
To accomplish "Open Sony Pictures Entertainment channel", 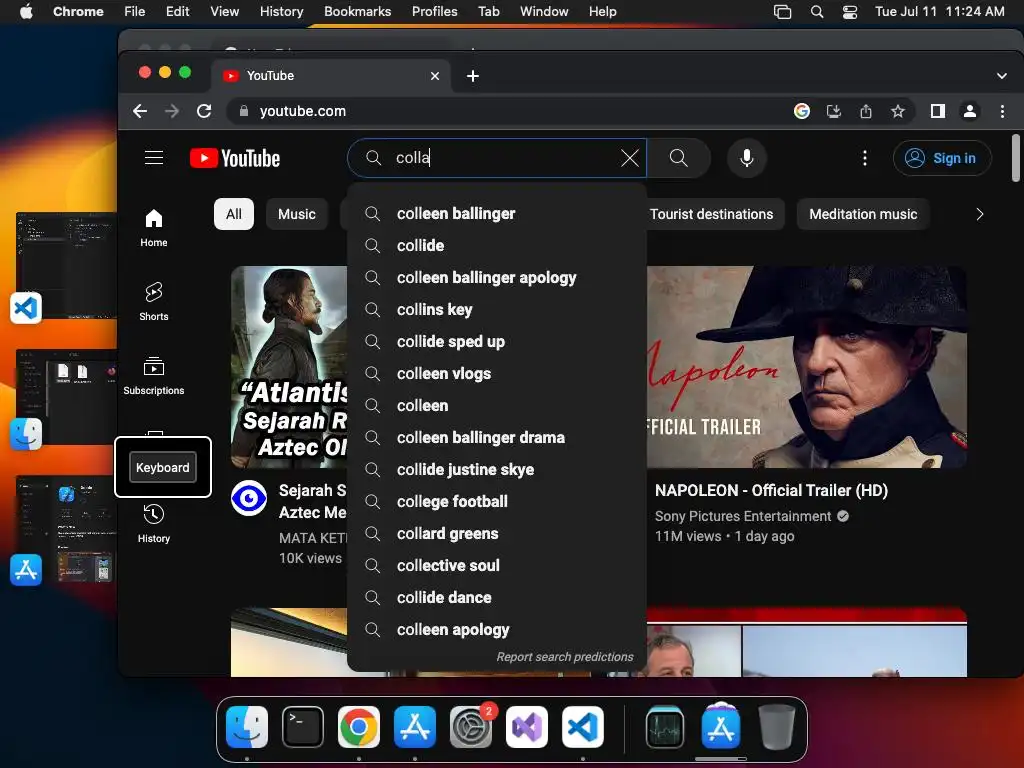I will point(743,516).
